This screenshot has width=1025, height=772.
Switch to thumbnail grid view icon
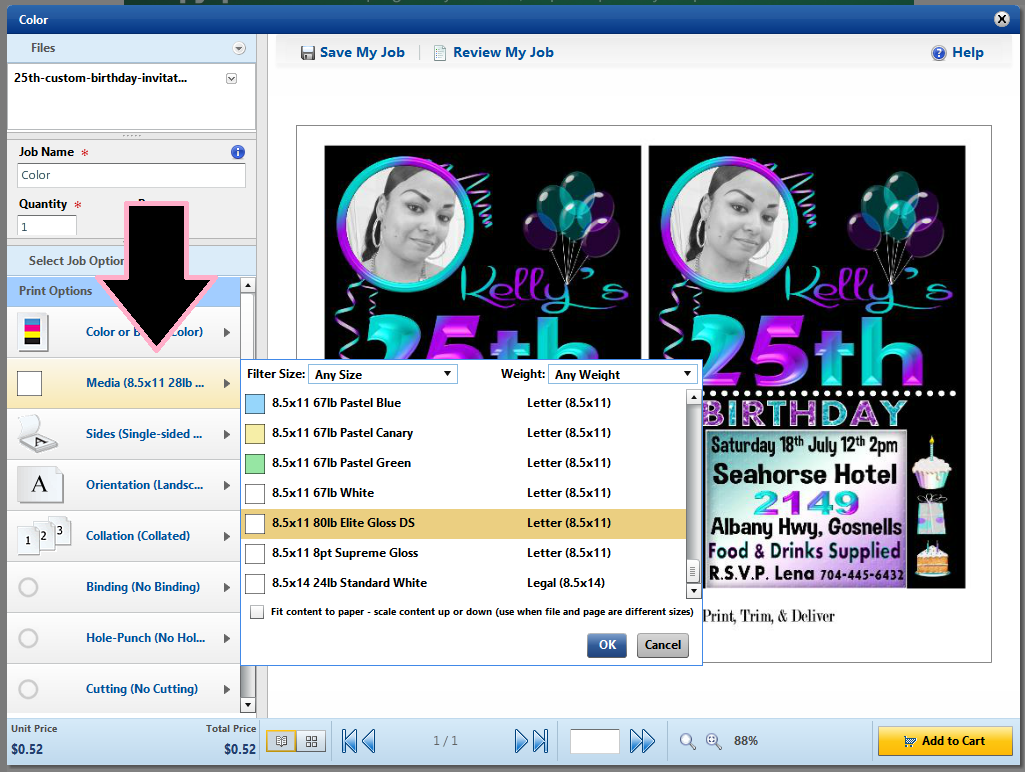click(x=311, y=741)
